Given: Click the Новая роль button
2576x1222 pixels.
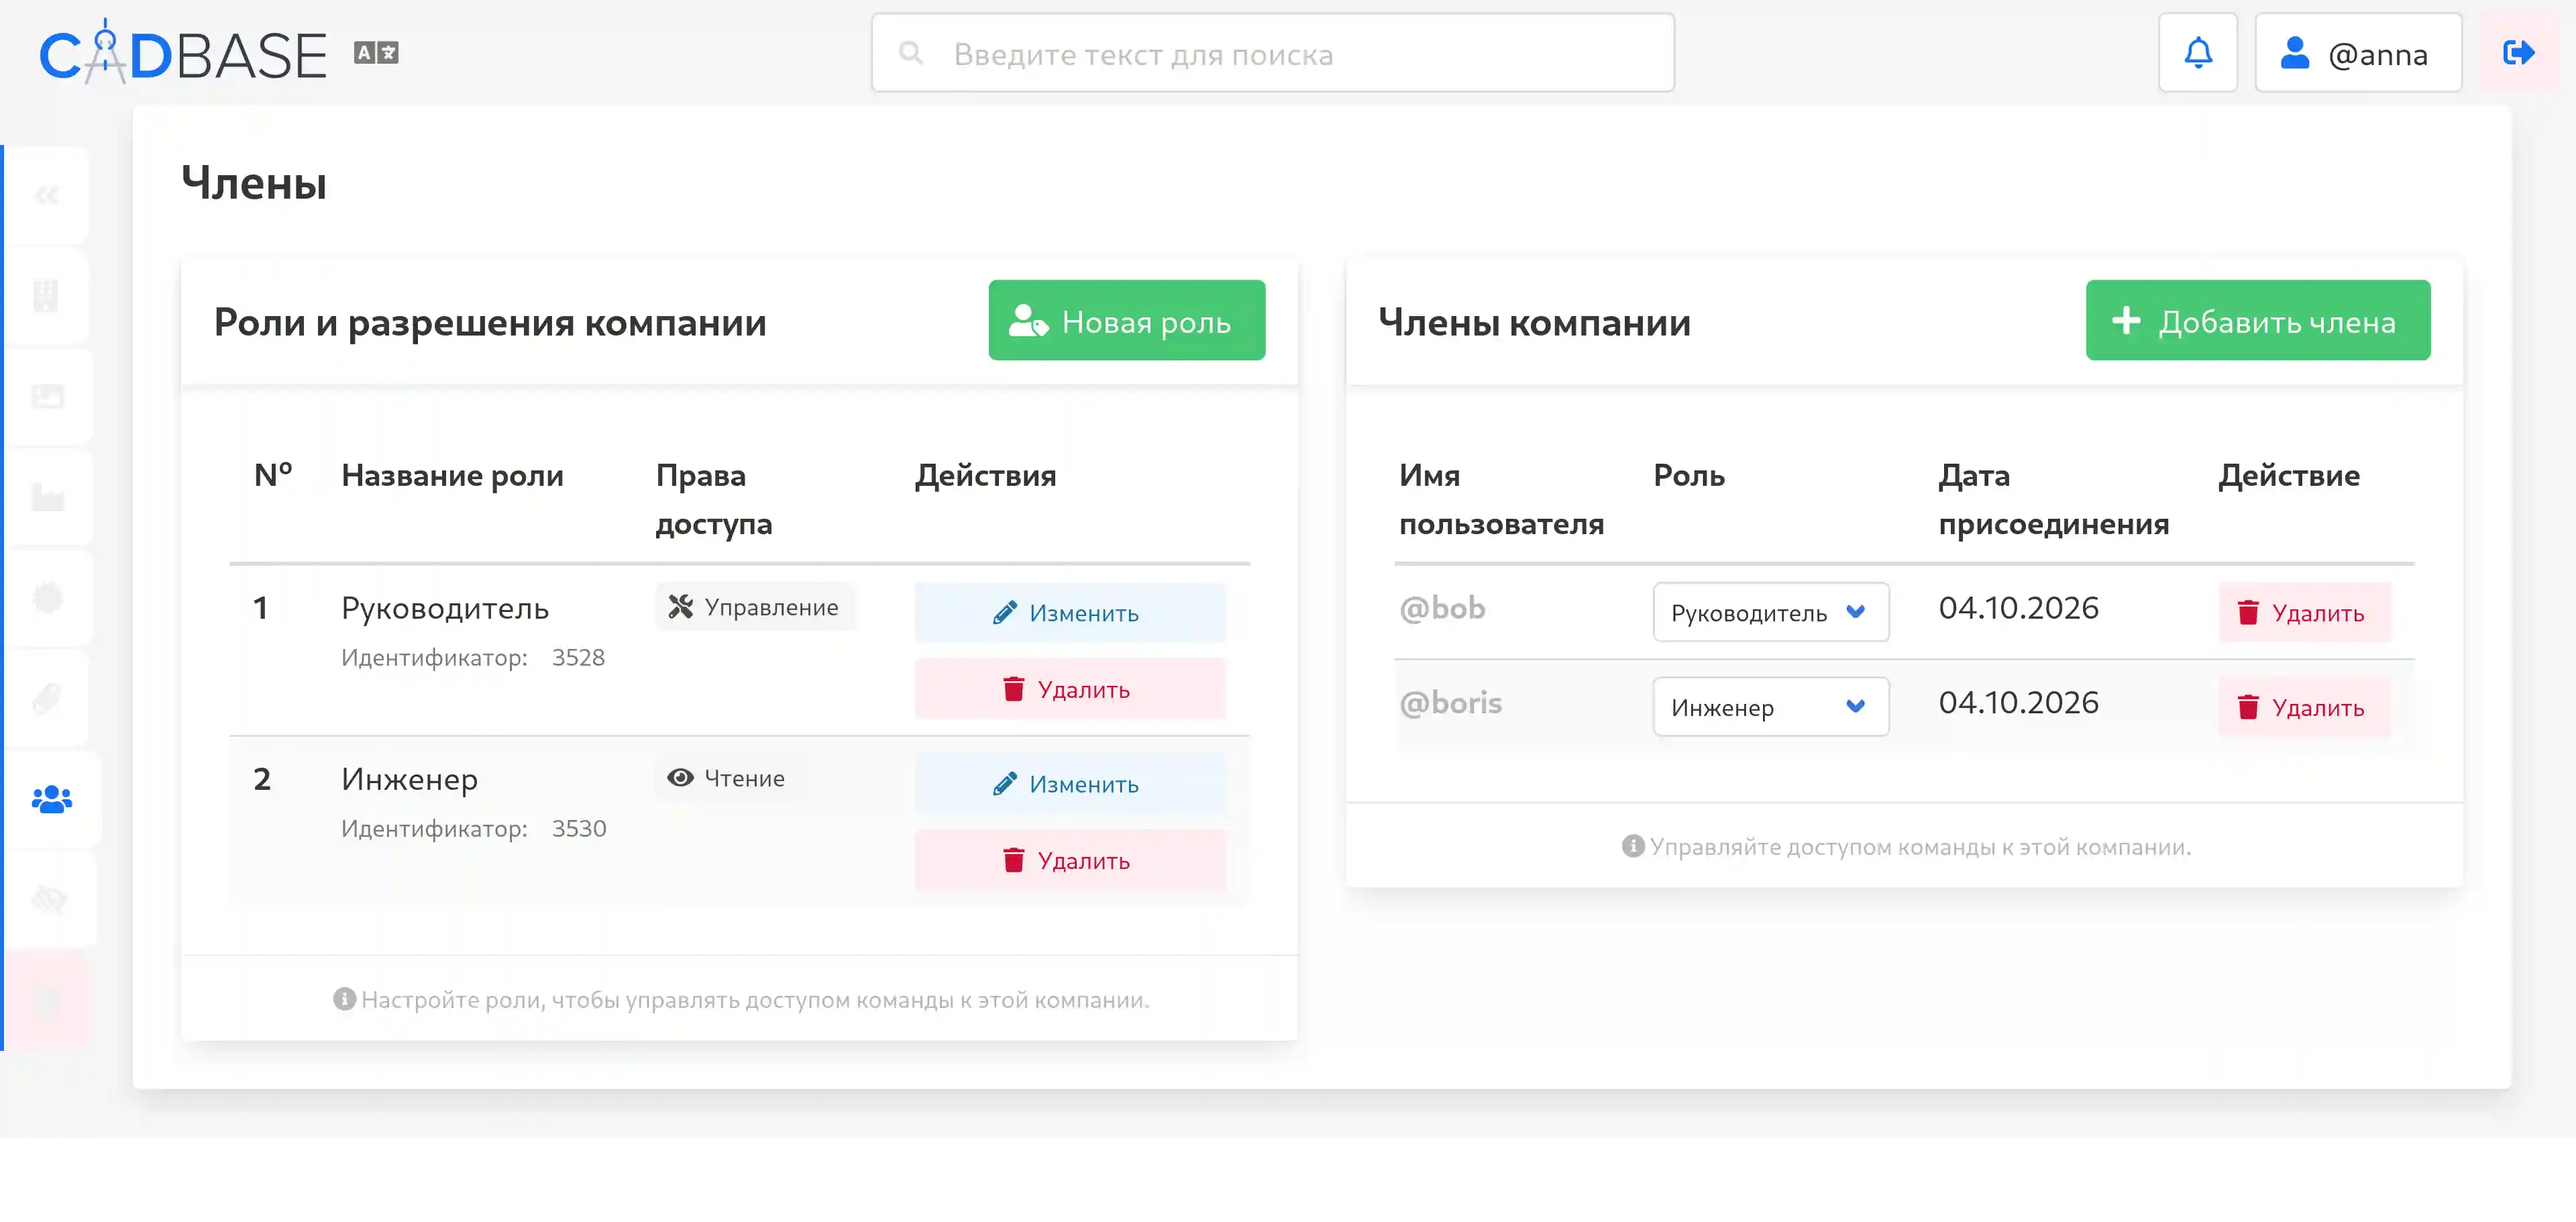Looking at the screenshot, I should [x=1126, y=320].
